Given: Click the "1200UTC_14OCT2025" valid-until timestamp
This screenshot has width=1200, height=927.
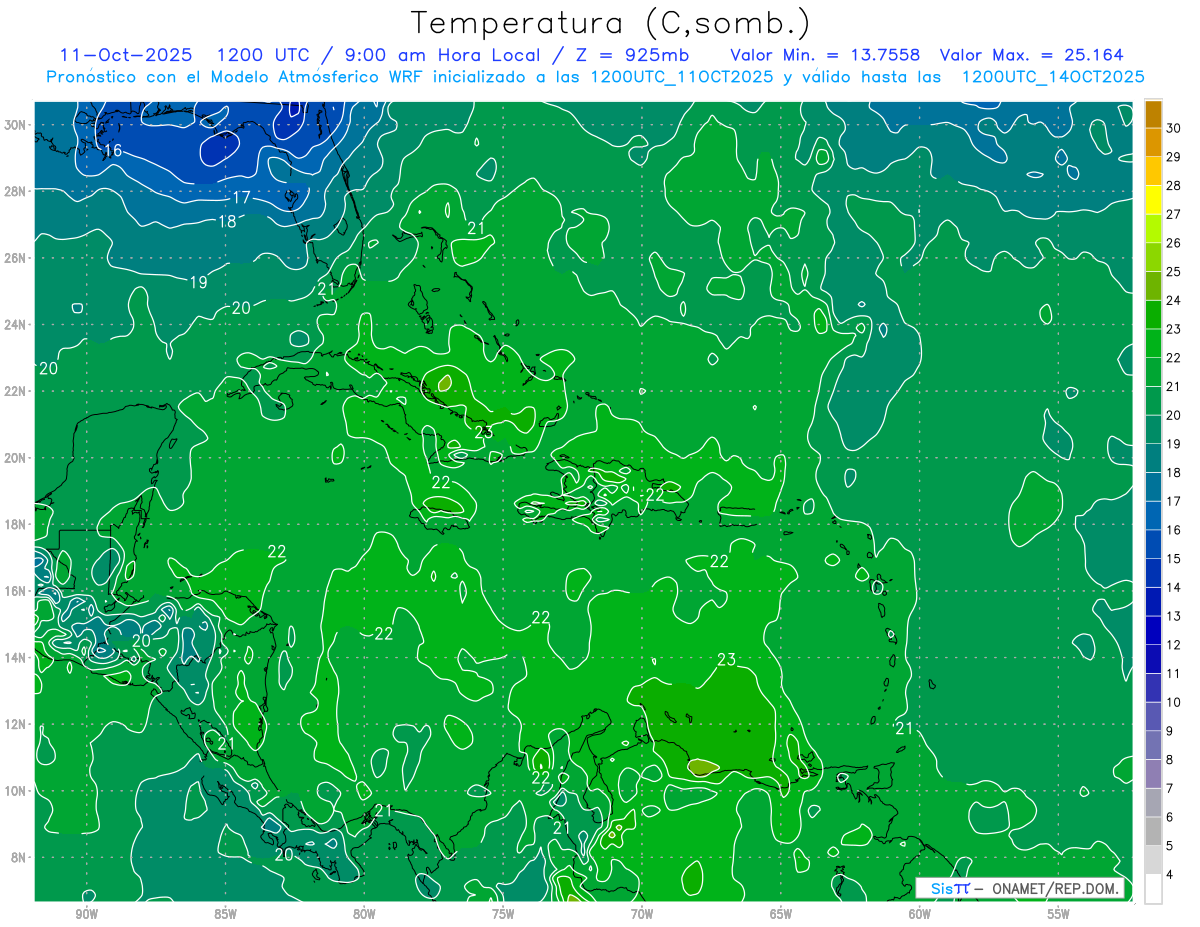Looking at the screenshot, I should (x=1053, y=77).
